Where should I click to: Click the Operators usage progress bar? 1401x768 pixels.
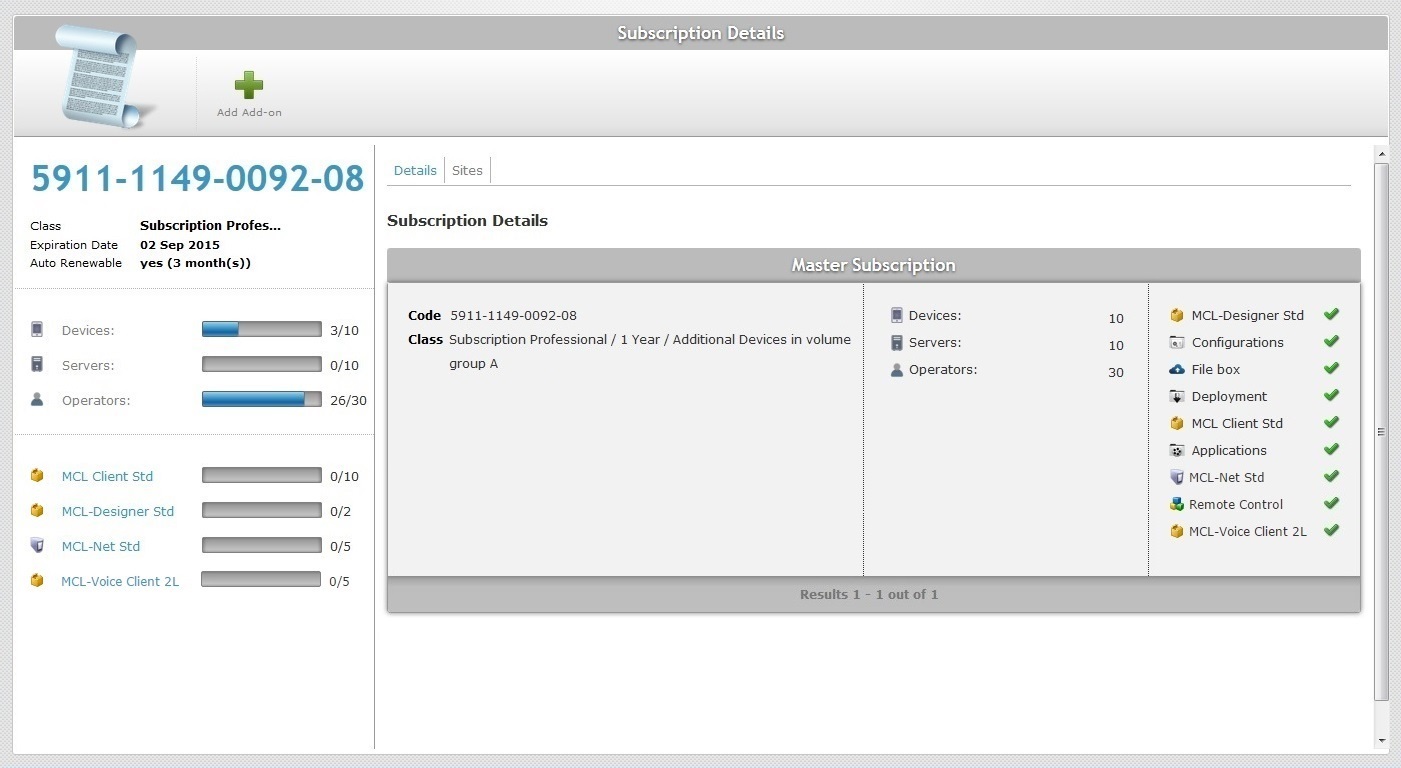[262, 399]
